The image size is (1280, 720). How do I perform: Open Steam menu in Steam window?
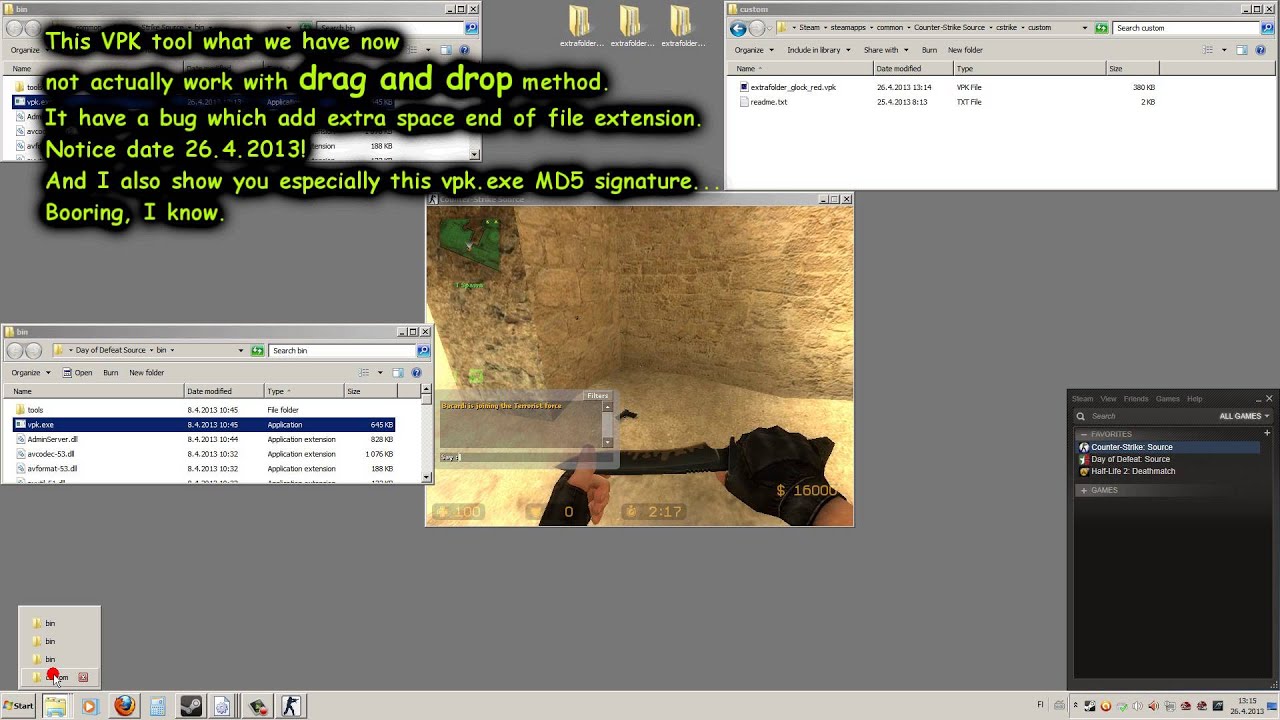[1082, 399]
